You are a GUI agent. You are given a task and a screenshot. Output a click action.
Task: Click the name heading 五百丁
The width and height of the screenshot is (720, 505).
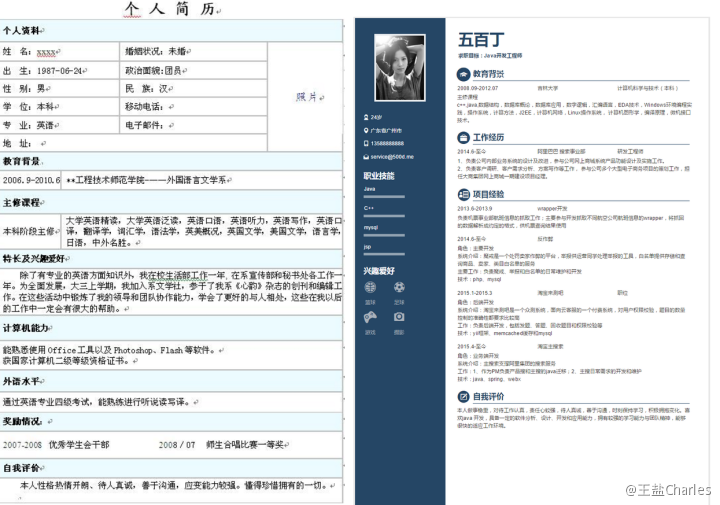pyautogui.click(x=481, y=40)
